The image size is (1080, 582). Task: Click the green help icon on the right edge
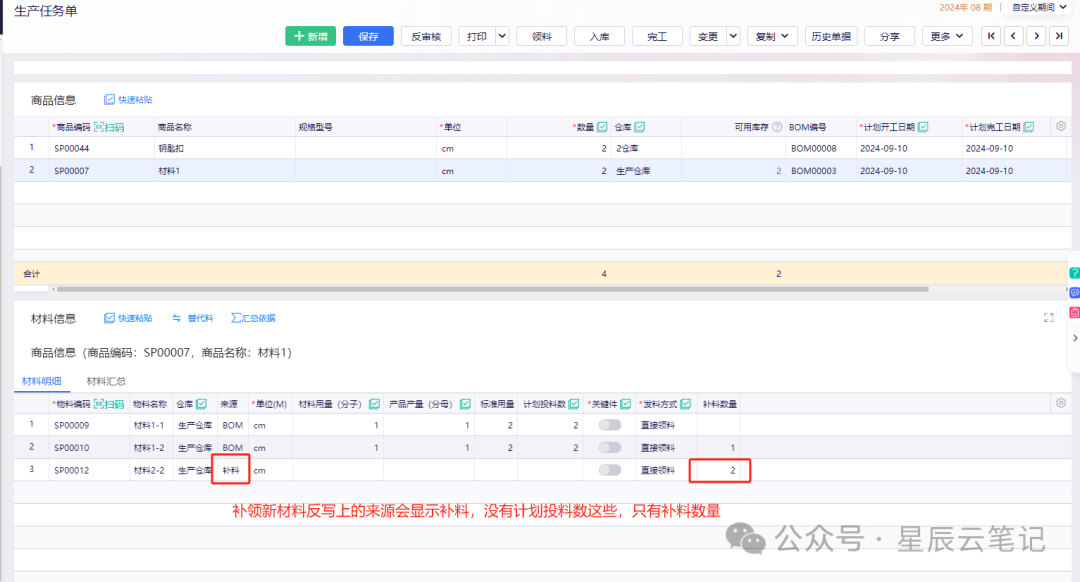point(1074,273)
